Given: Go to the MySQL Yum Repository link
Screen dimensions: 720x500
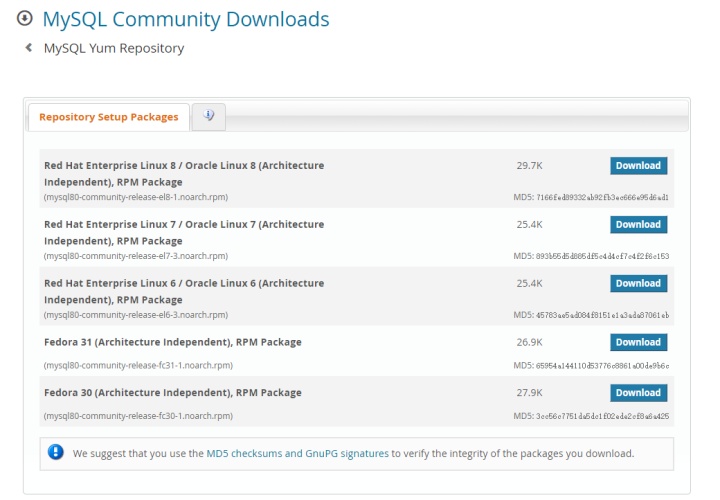Looking at the screenshot, I should (114, 48).
